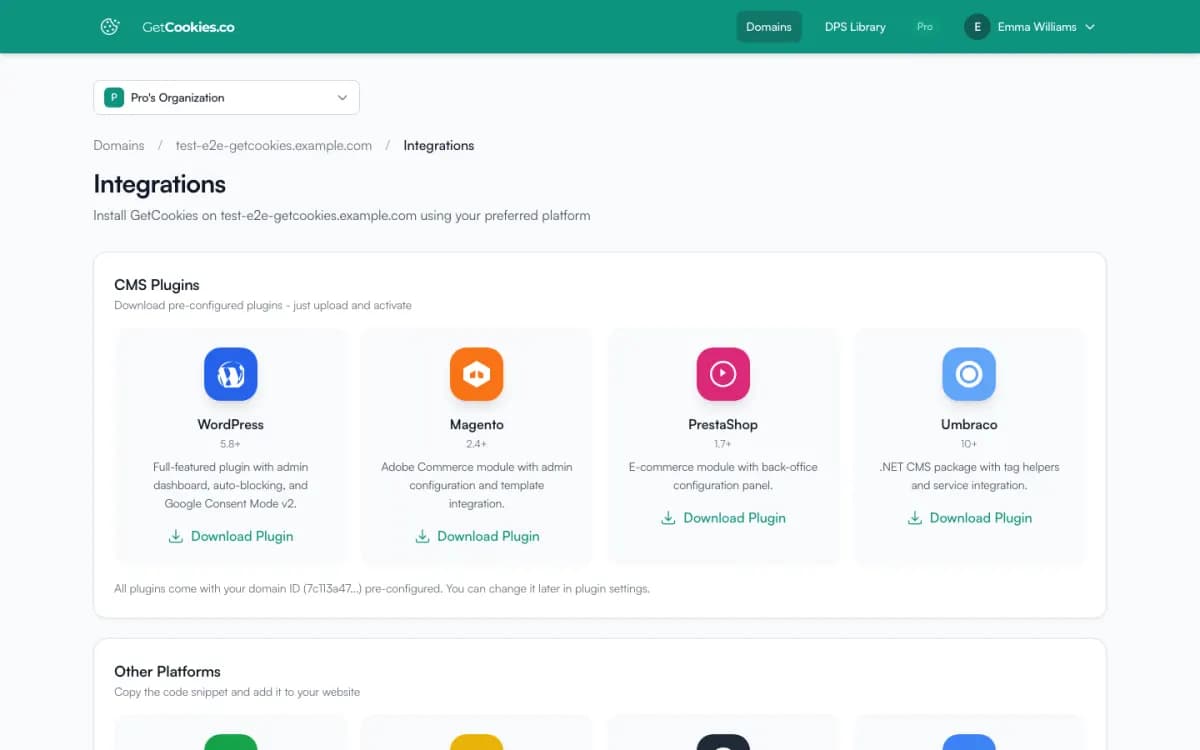Screen dimensions: 1200x750
Task: Open test-e2e-getcookies.example.com breadcrumb link
Action: click(x=274, y=145)
